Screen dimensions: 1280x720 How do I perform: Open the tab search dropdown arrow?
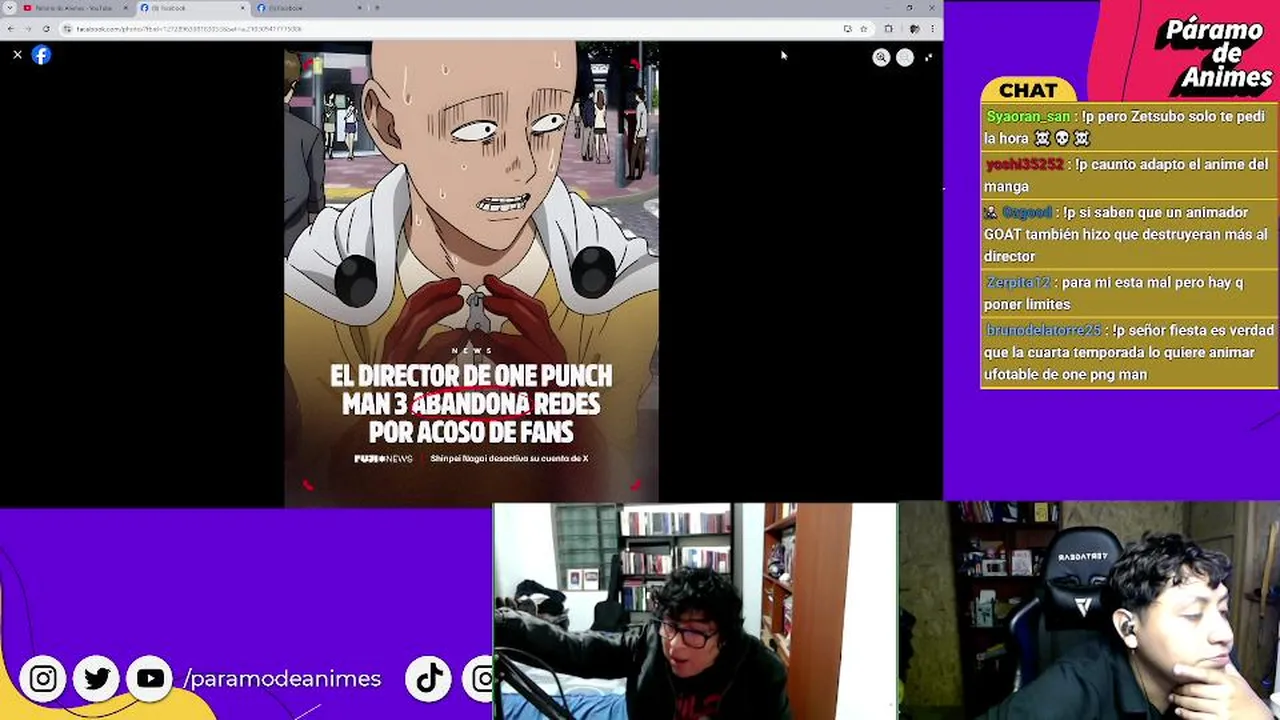pos(10,8)
